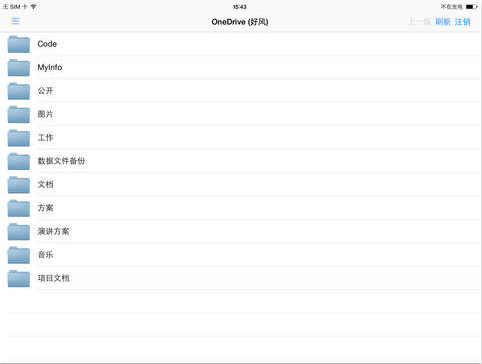
Task: Select the 数据文件备份 row label
Action: pos(61,161)
